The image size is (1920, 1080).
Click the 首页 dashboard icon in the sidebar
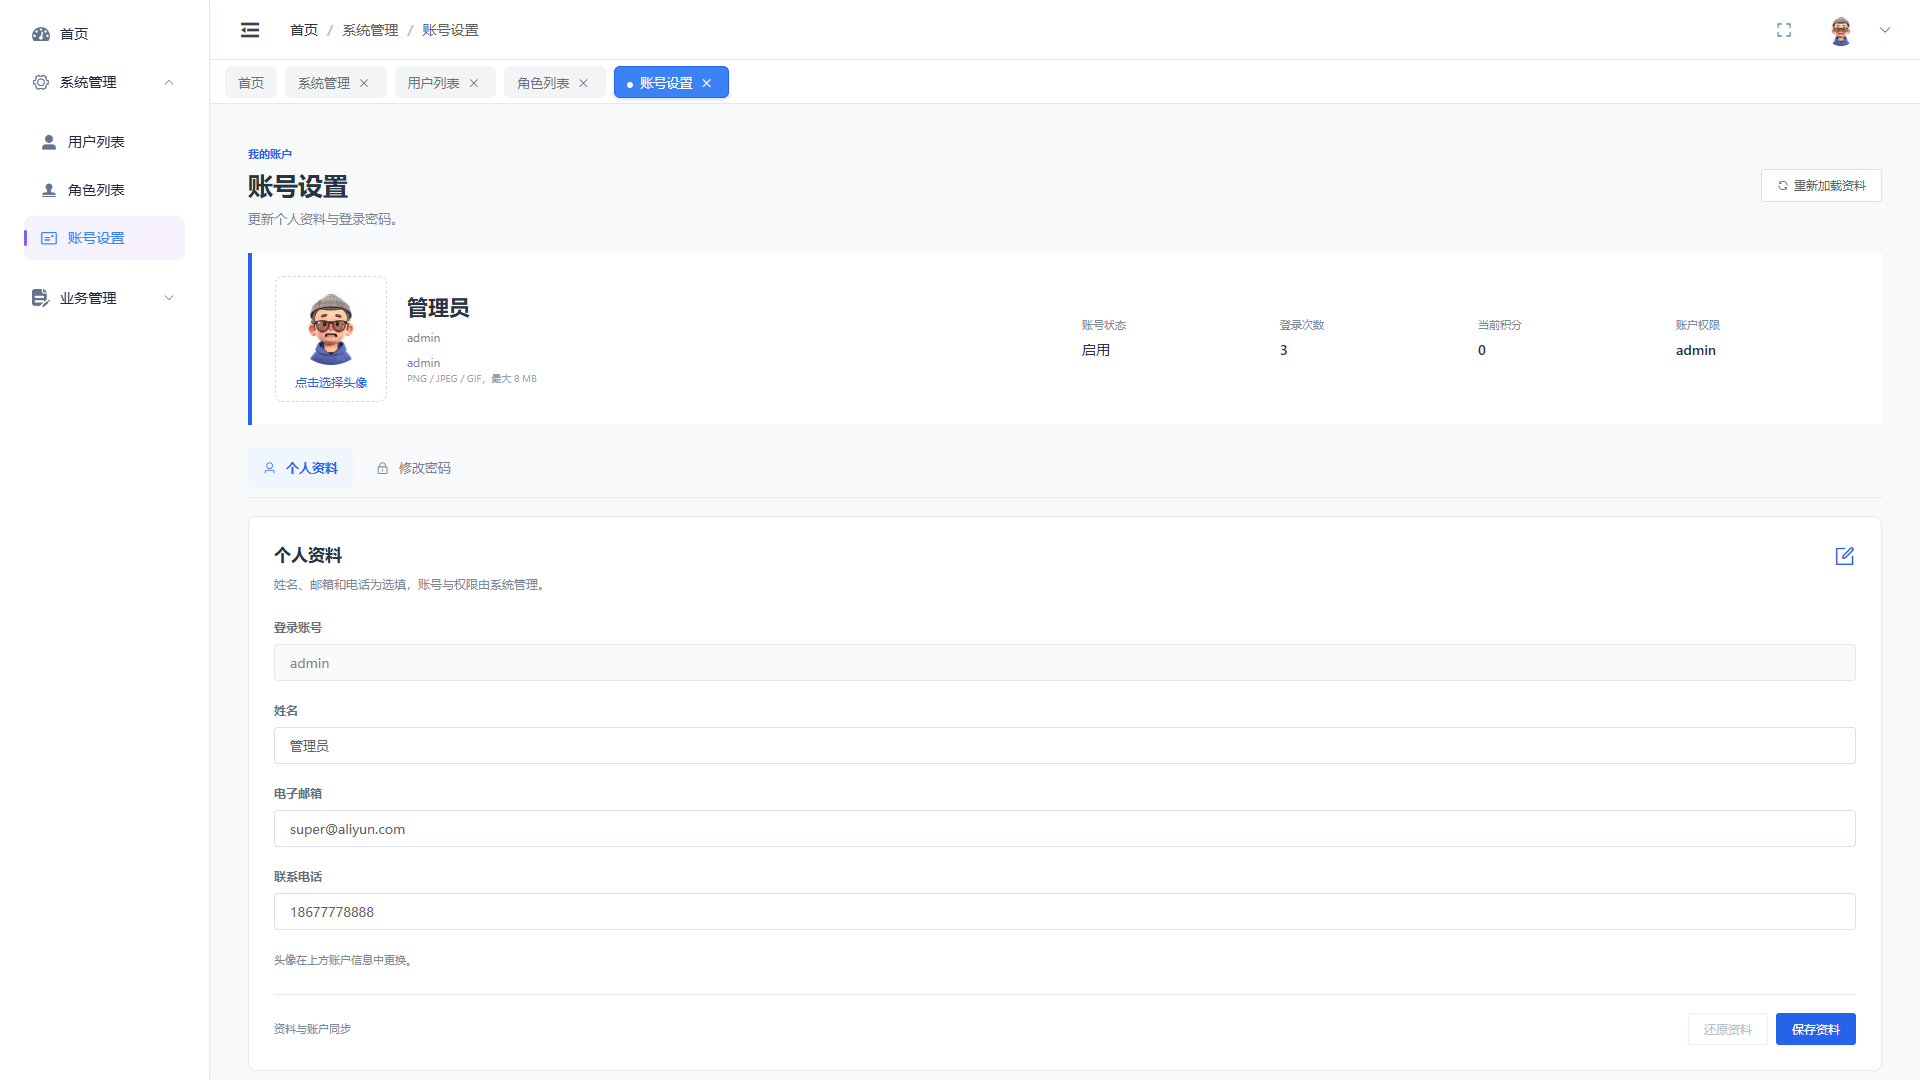41,34
